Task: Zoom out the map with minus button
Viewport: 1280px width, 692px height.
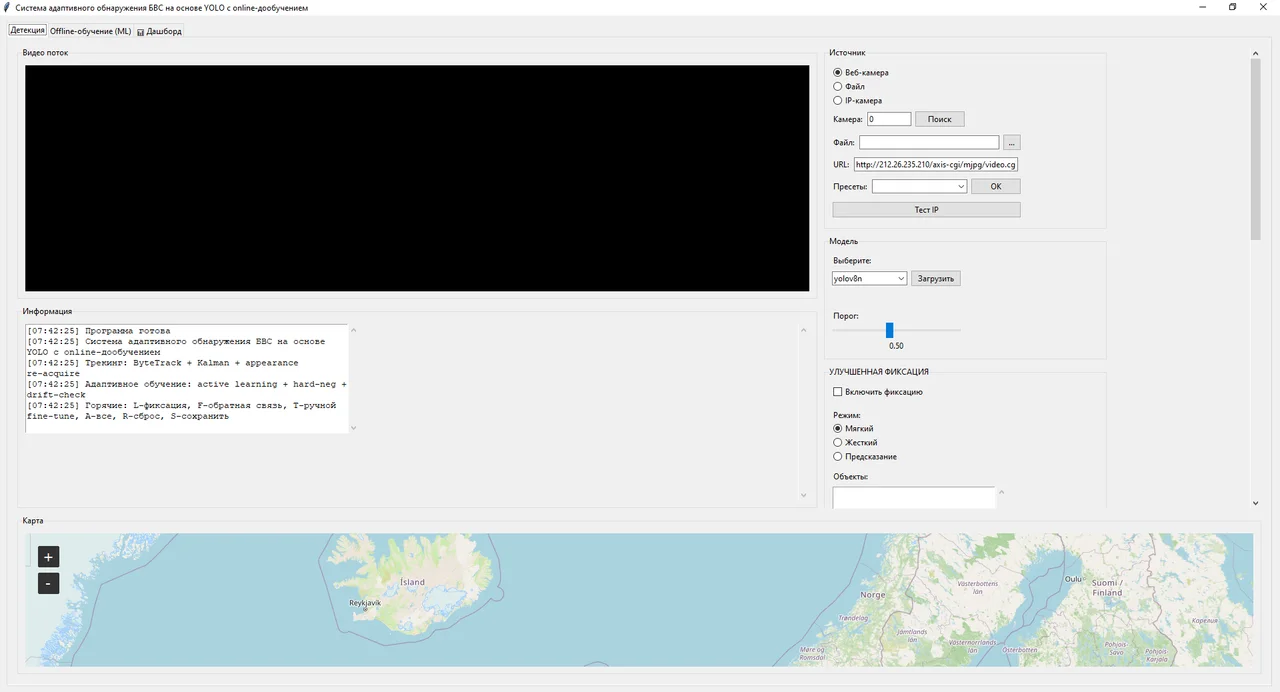Action: [48, 583]
